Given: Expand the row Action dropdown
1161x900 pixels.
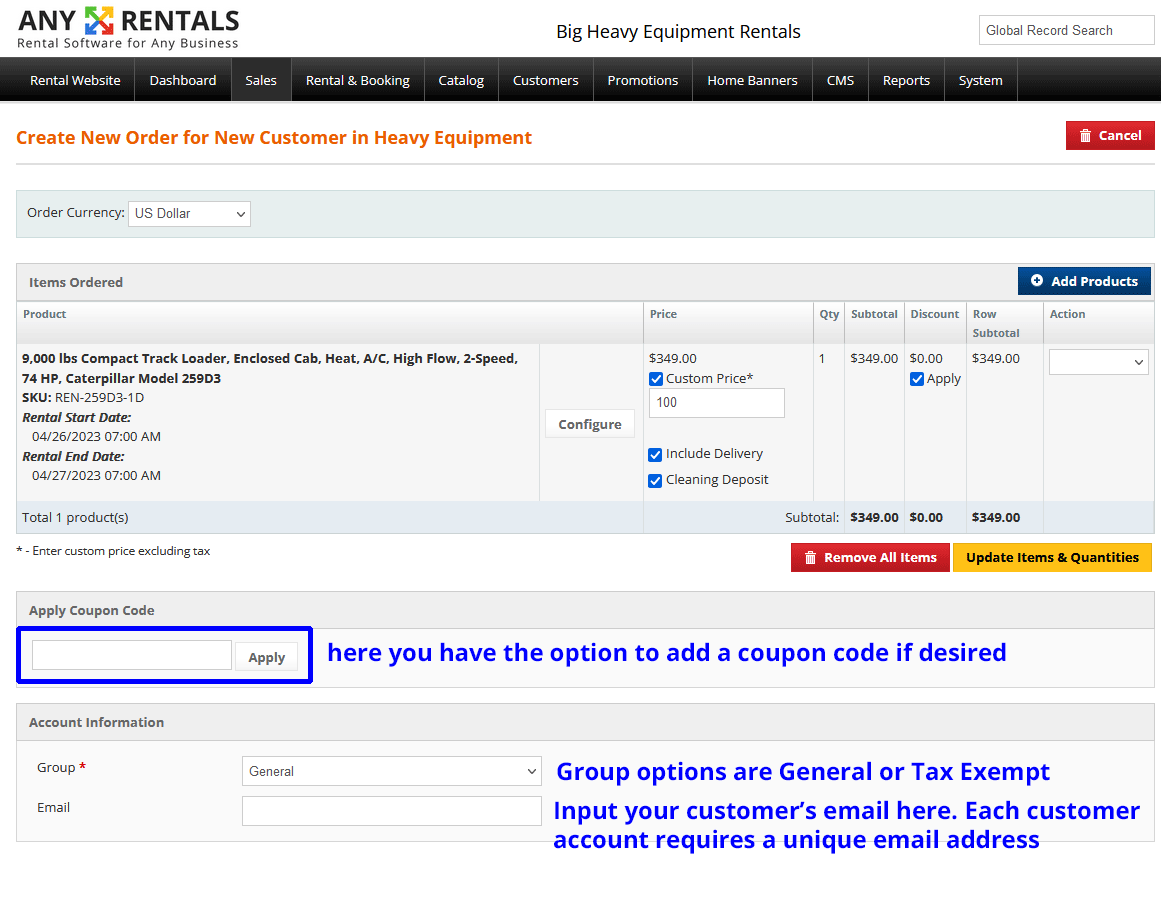Looking at the screenshot, I should [x=1098, y=362].
